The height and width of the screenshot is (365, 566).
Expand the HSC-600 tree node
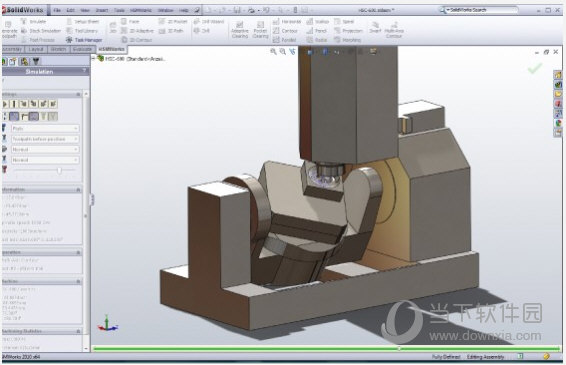(x=94, y=58)
